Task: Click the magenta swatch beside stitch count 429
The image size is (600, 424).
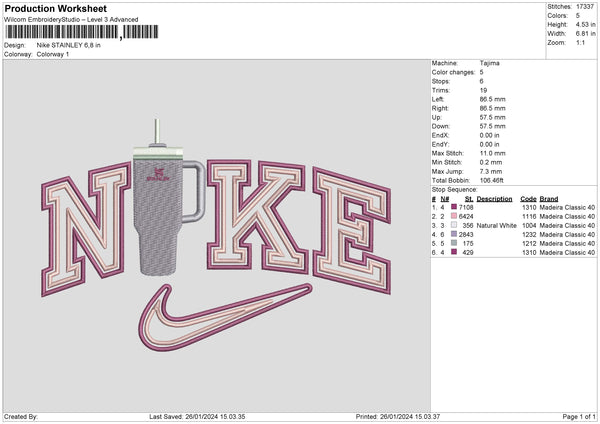Action: coord(454,252)
